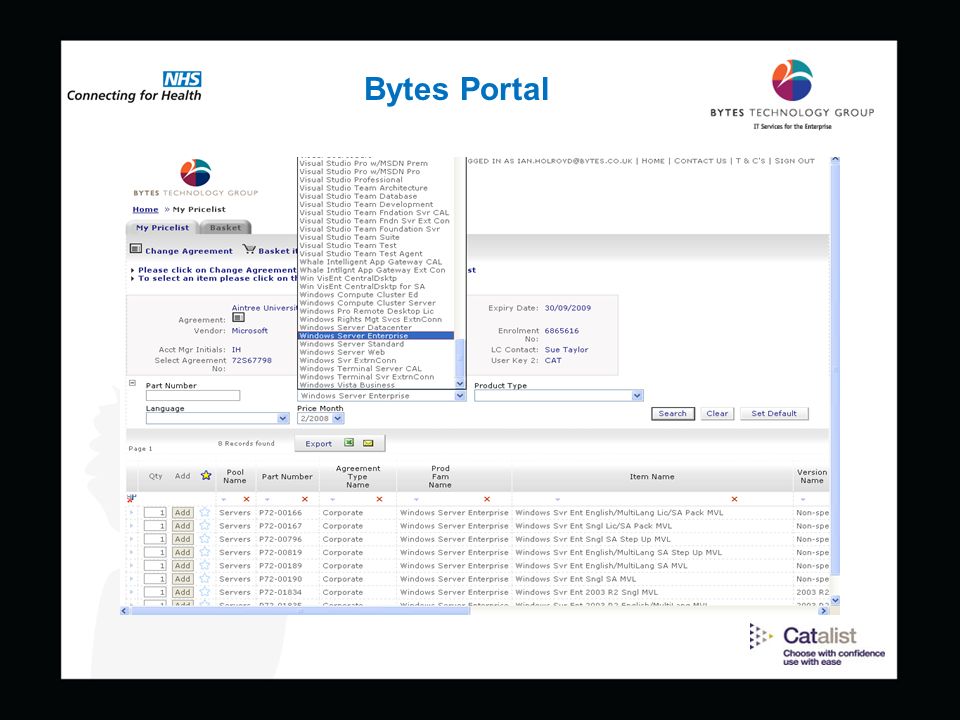This screenshot has width=960, height=720.
Task: Focus the Part Number input field
Action: (x=193, y=396)
